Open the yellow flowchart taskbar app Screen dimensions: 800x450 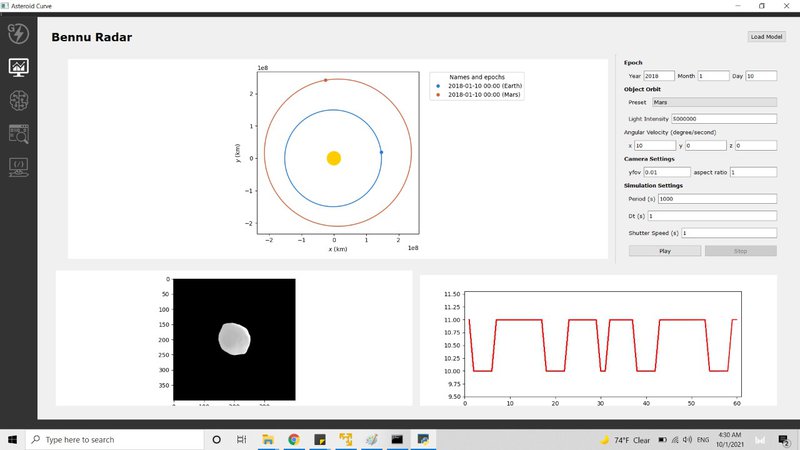click(x=345, y=439)
